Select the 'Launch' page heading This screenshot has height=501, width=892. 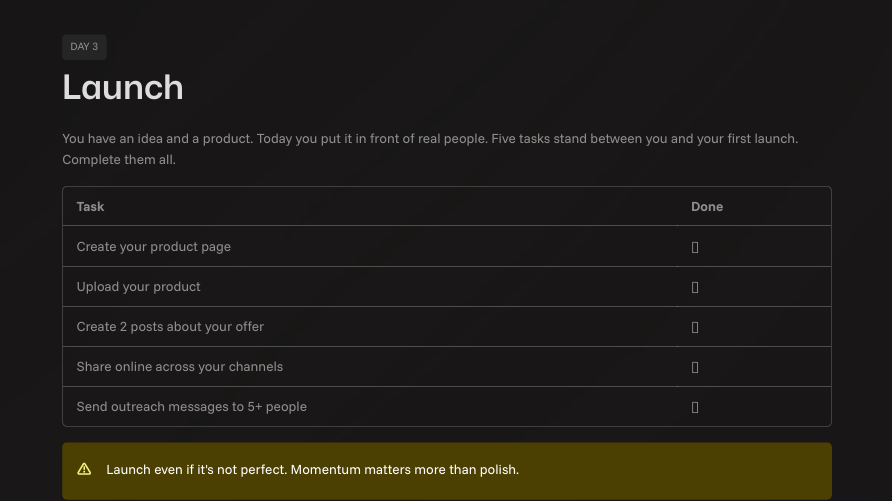(x=123, y=88)
